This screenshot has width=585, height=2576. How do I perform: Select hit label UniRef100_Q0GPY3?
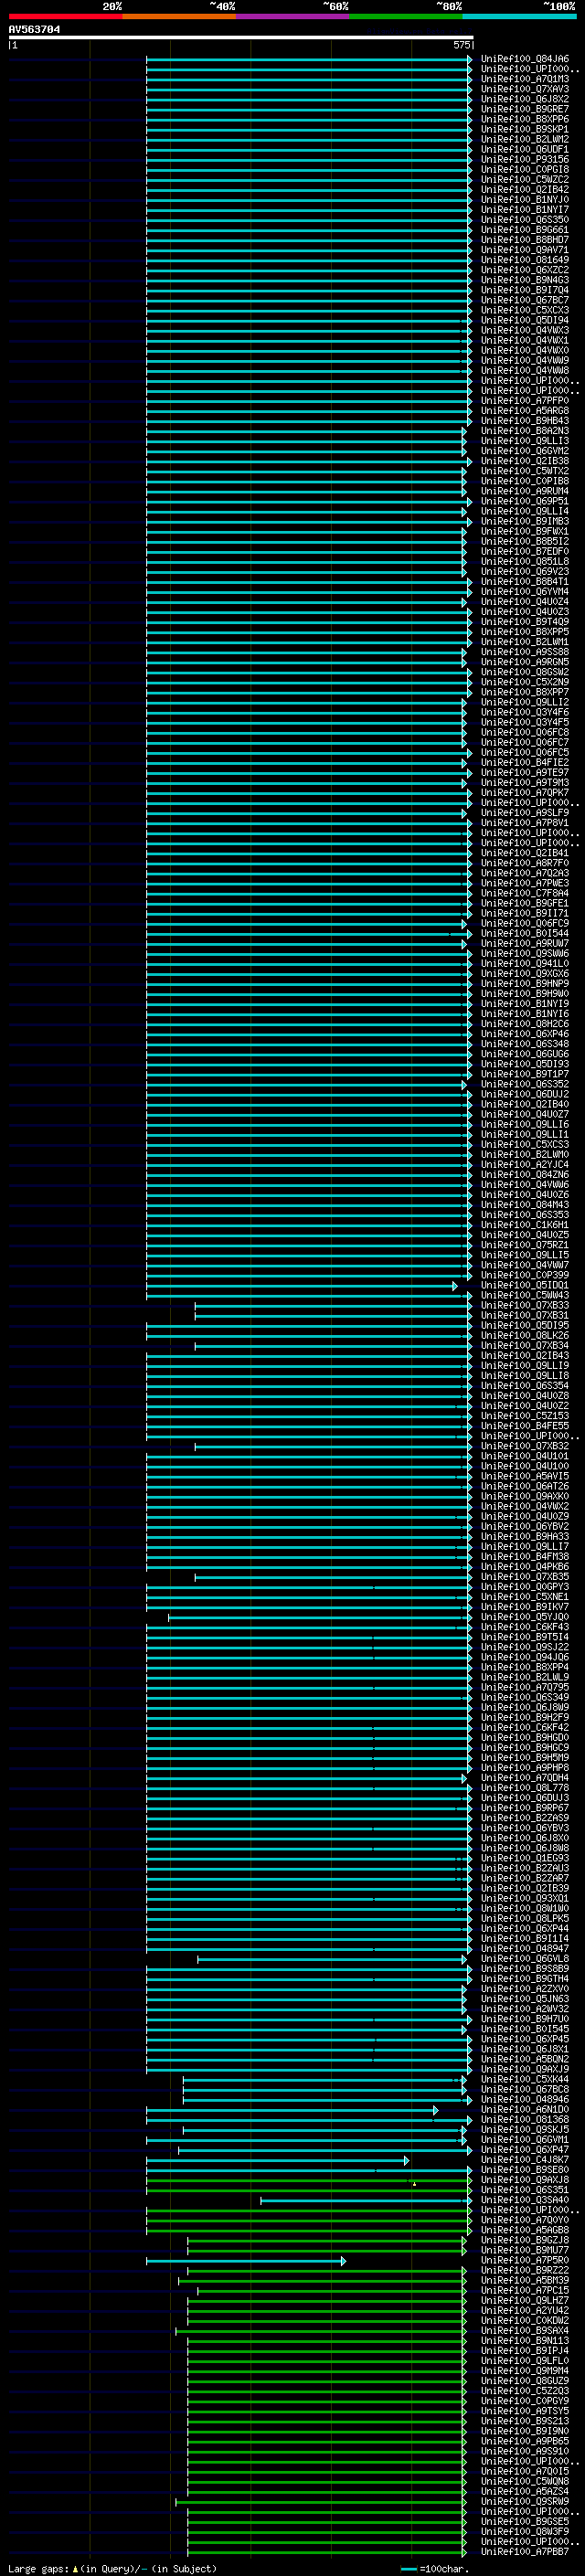[x=525, y=1587]
